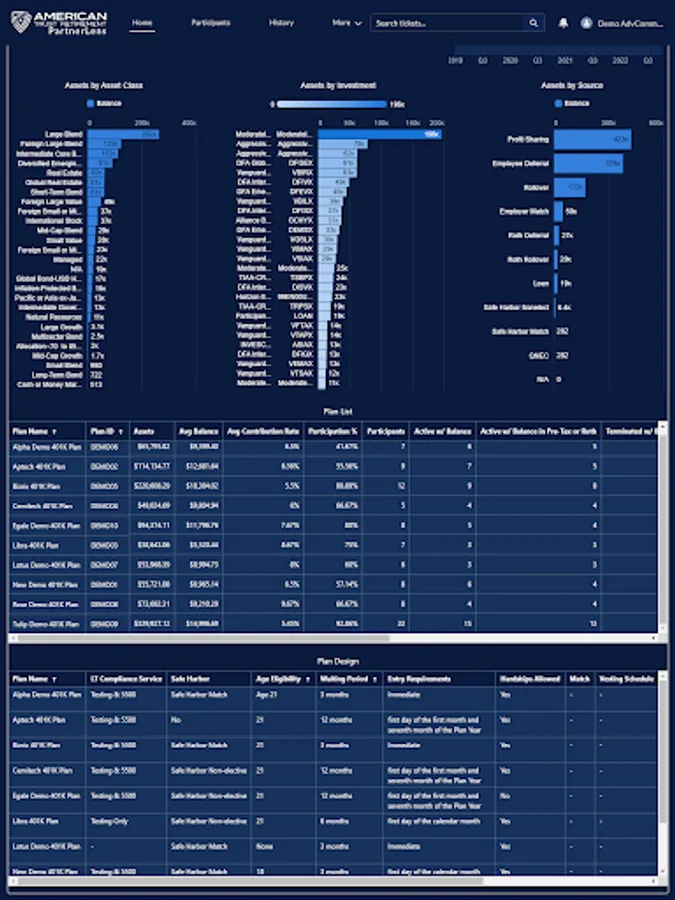
Task: Click the Assets by Investment chart title
Action: click(x=339, y=86)
